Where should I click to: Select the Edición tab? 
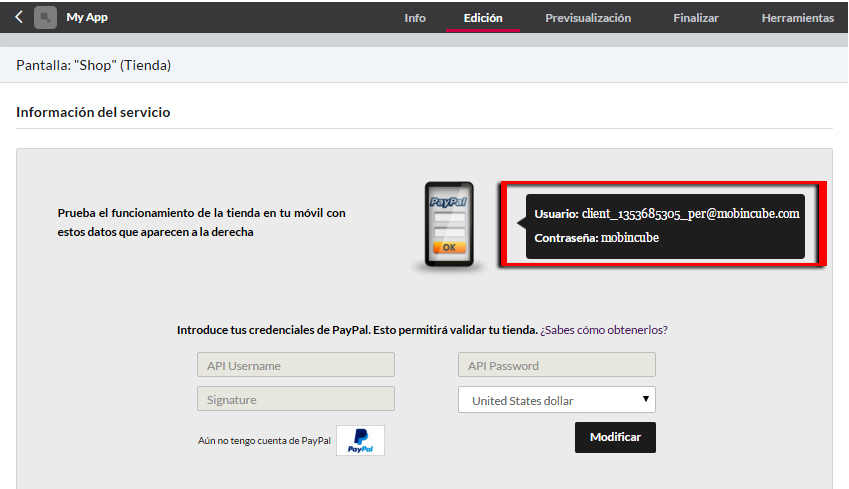coord(483,18)
